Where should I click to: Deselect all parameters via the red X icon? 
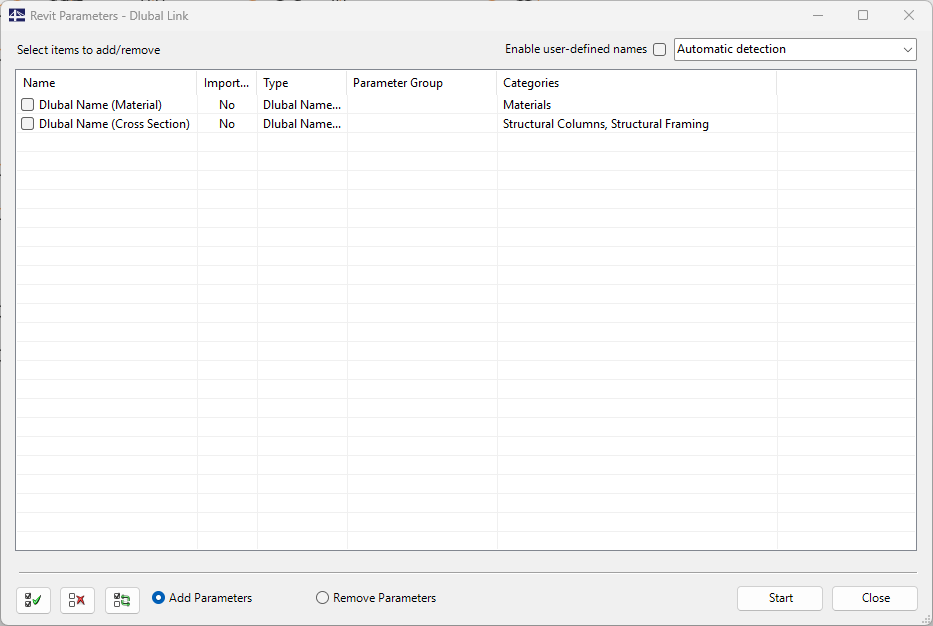[x=77, y=598]
